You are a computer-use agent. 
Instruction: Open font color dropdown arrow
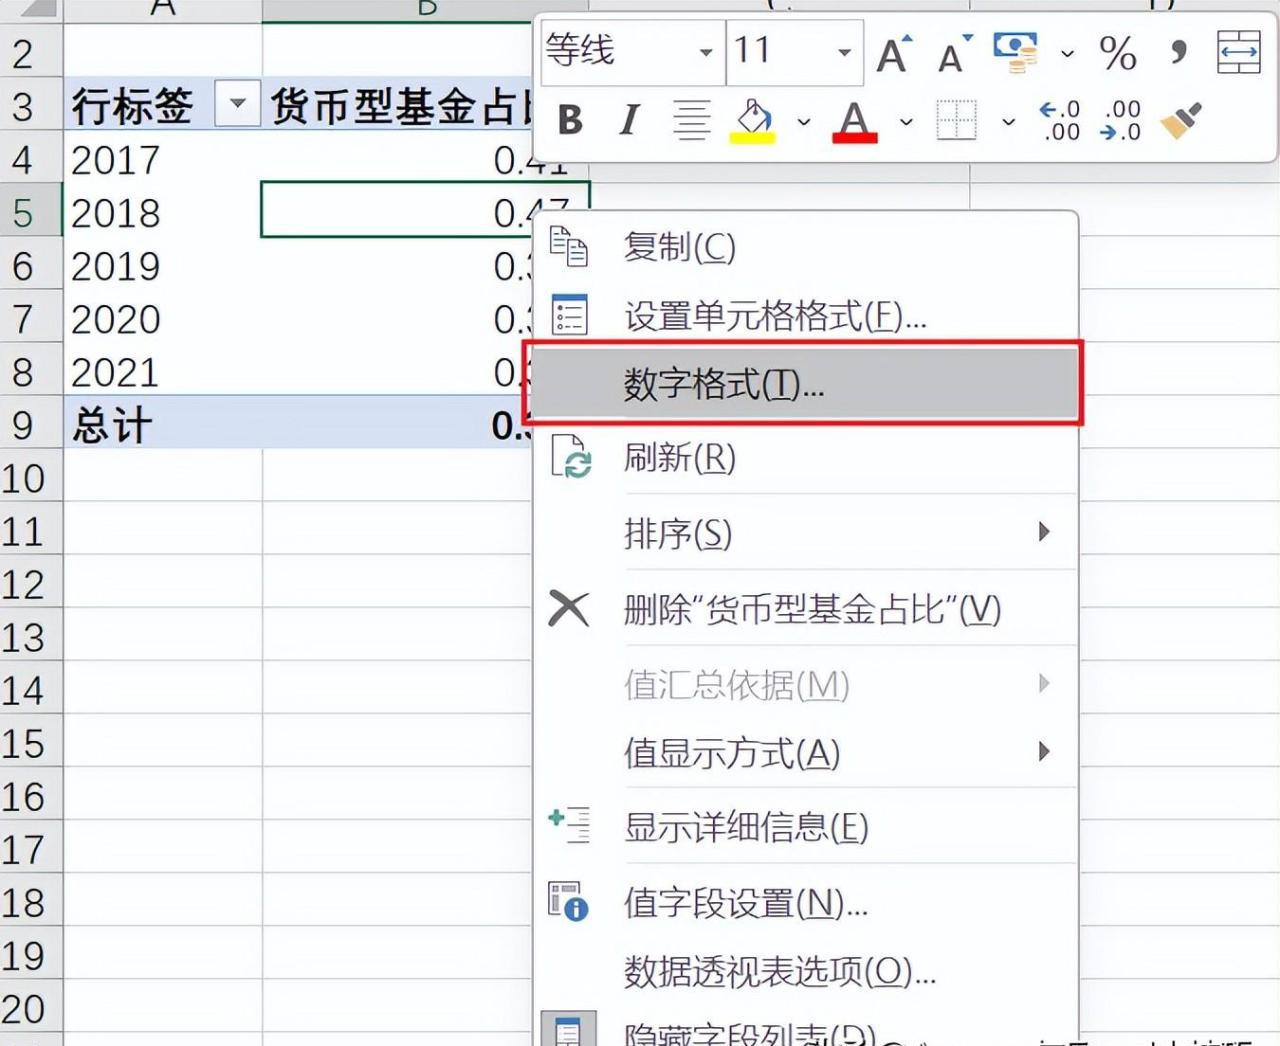[906, 122]
